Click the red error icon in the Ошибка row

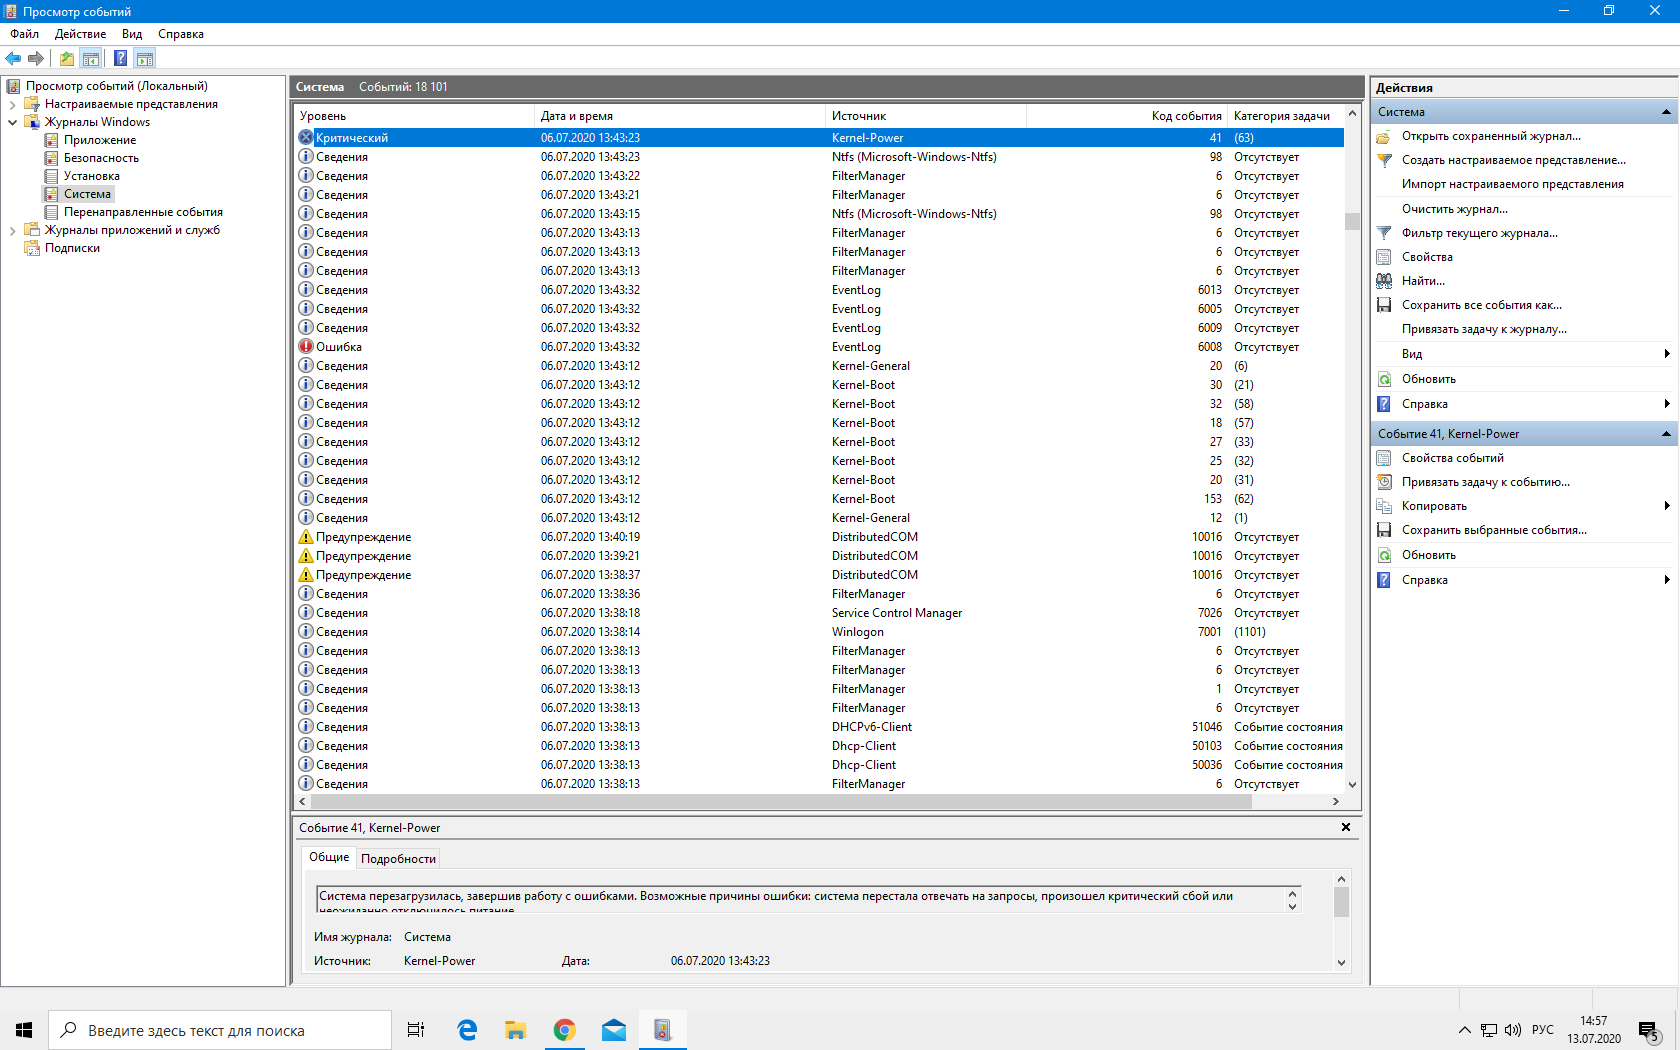tap(306, 346)
